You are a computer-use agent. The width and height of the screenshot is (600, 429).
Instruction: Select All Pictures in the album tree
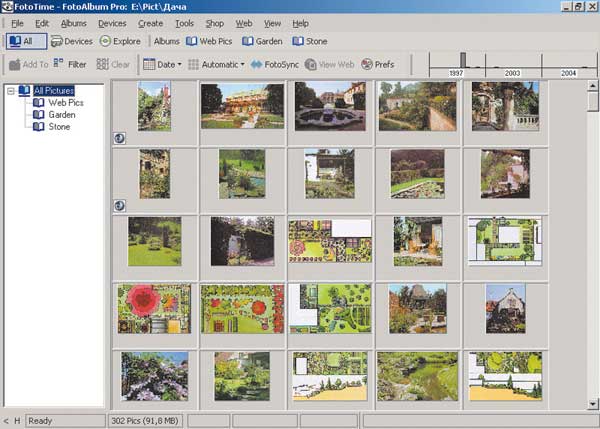[x=54, y=91]
